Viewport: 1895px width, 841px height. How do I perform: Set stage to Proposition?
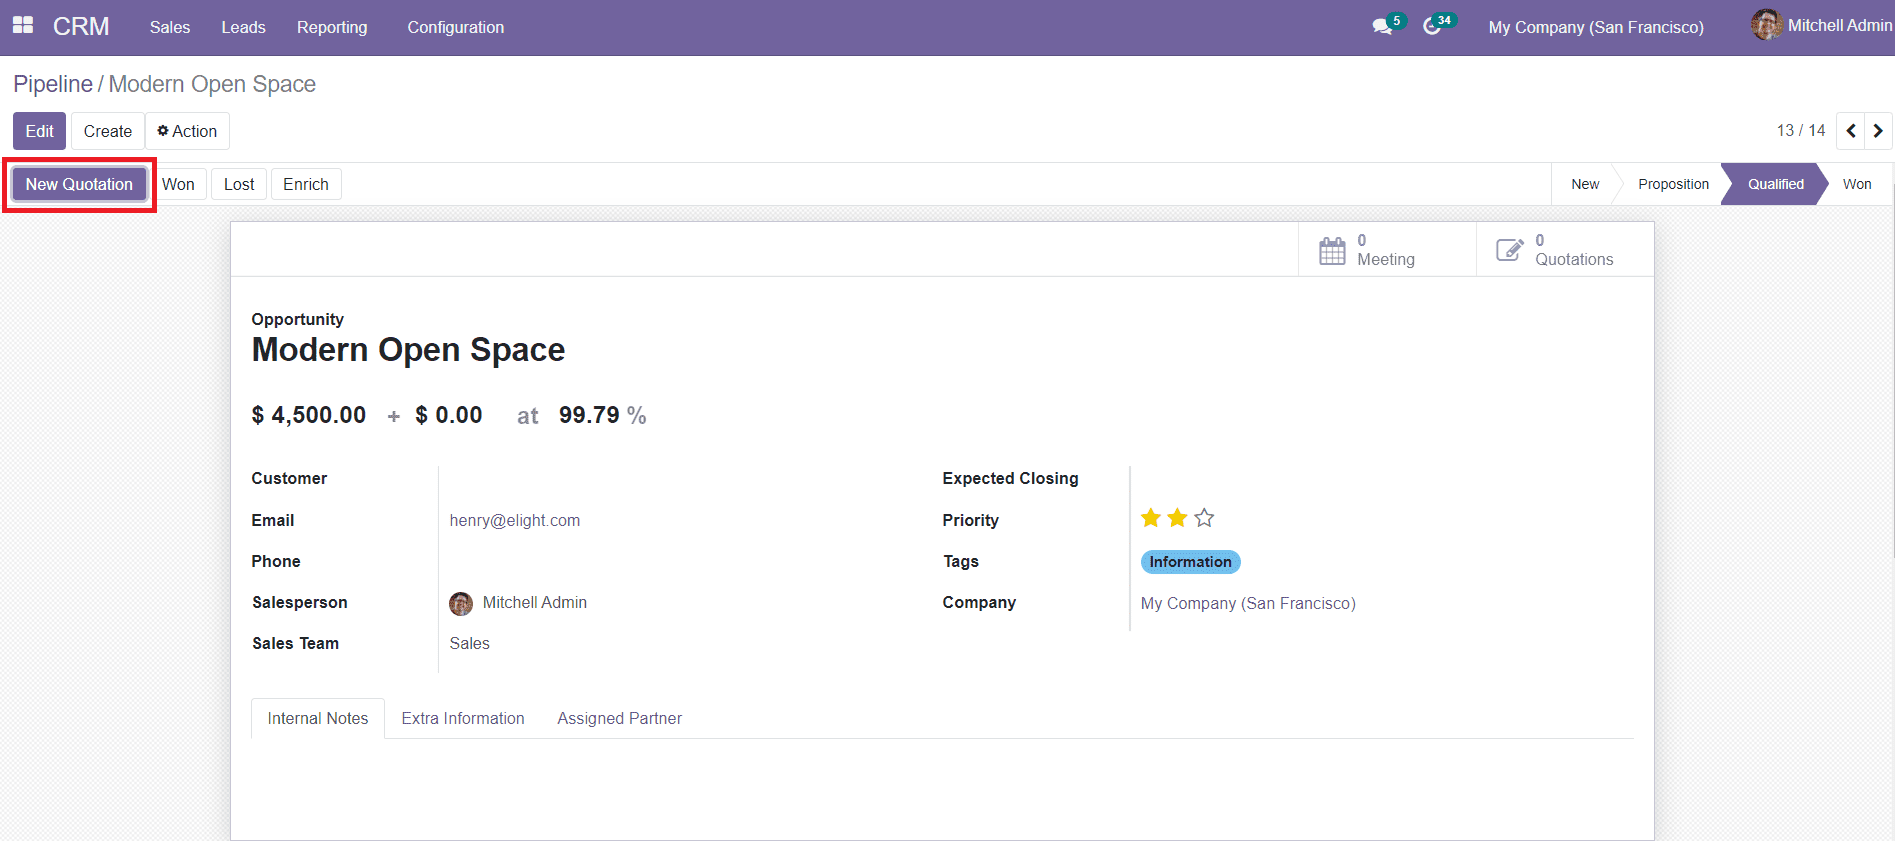point(1673,184)
